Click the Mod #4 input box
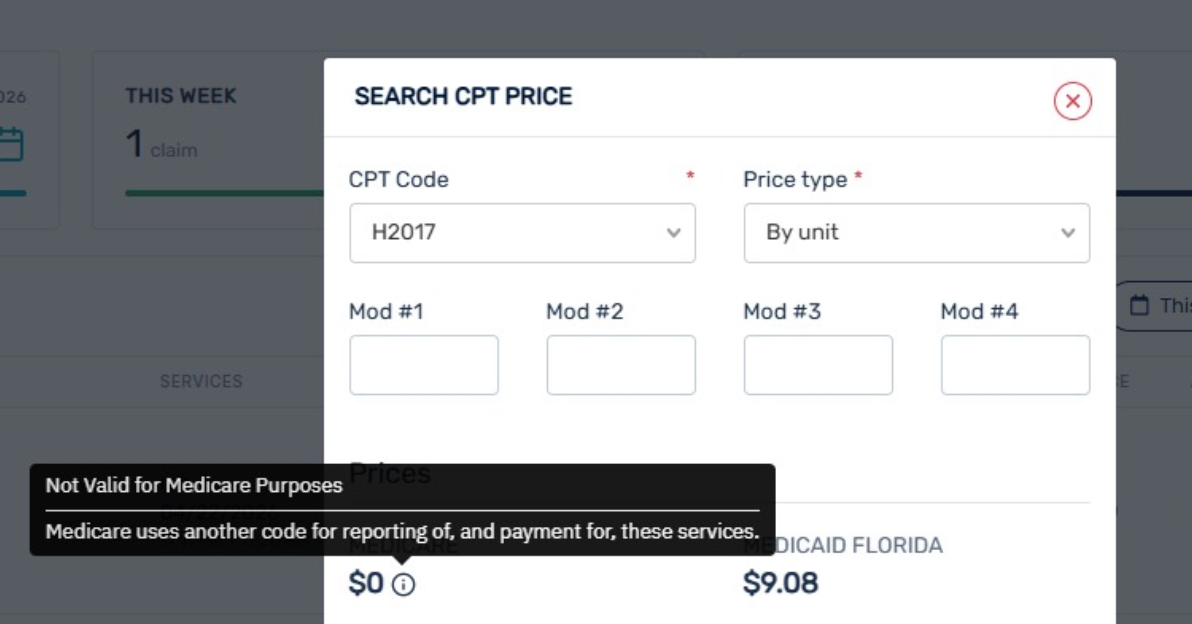This screenshot has height=624, width=1192. (1015, 365)
